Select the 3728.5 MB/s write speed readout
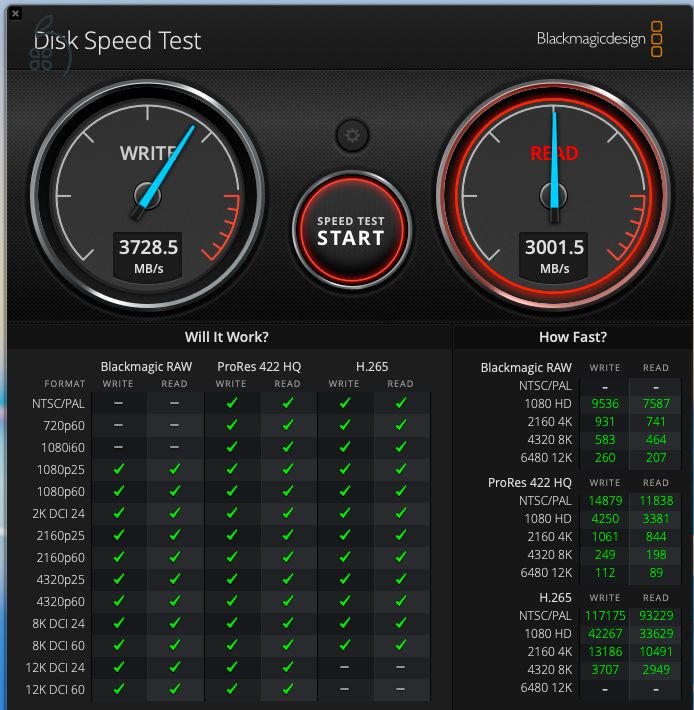694x710 pixels. click(x=148, y=256)
